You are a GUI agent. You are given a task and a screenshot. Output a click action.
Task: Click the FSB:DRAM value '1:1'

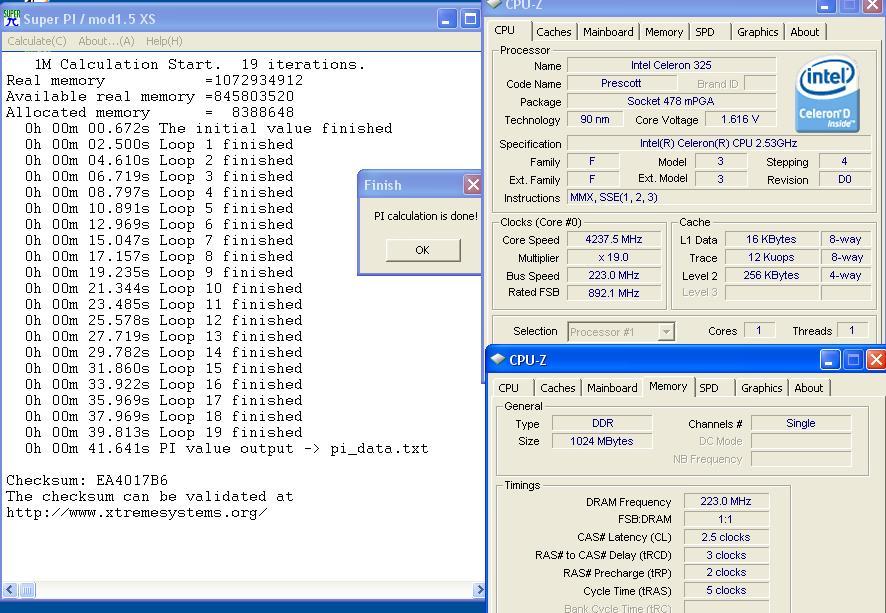pyautogui.click(x=726, y=519)
